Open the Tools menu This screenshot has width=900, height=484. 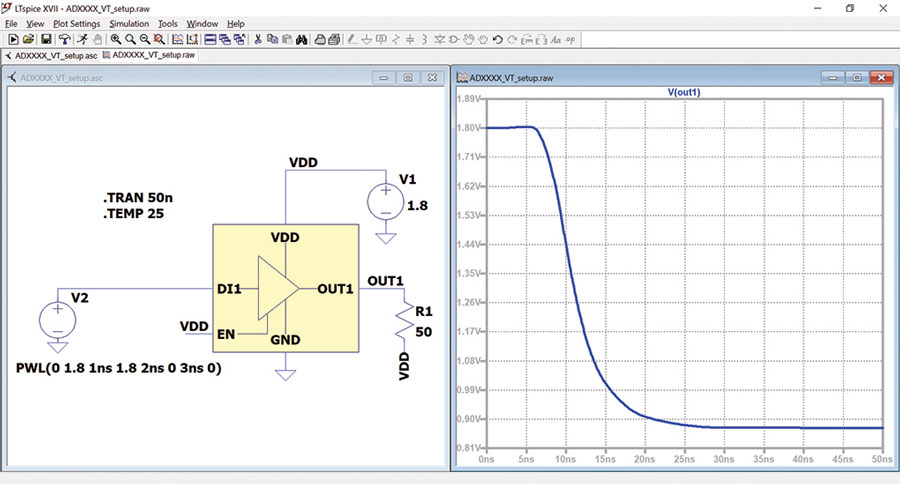(x=168, y=24)
